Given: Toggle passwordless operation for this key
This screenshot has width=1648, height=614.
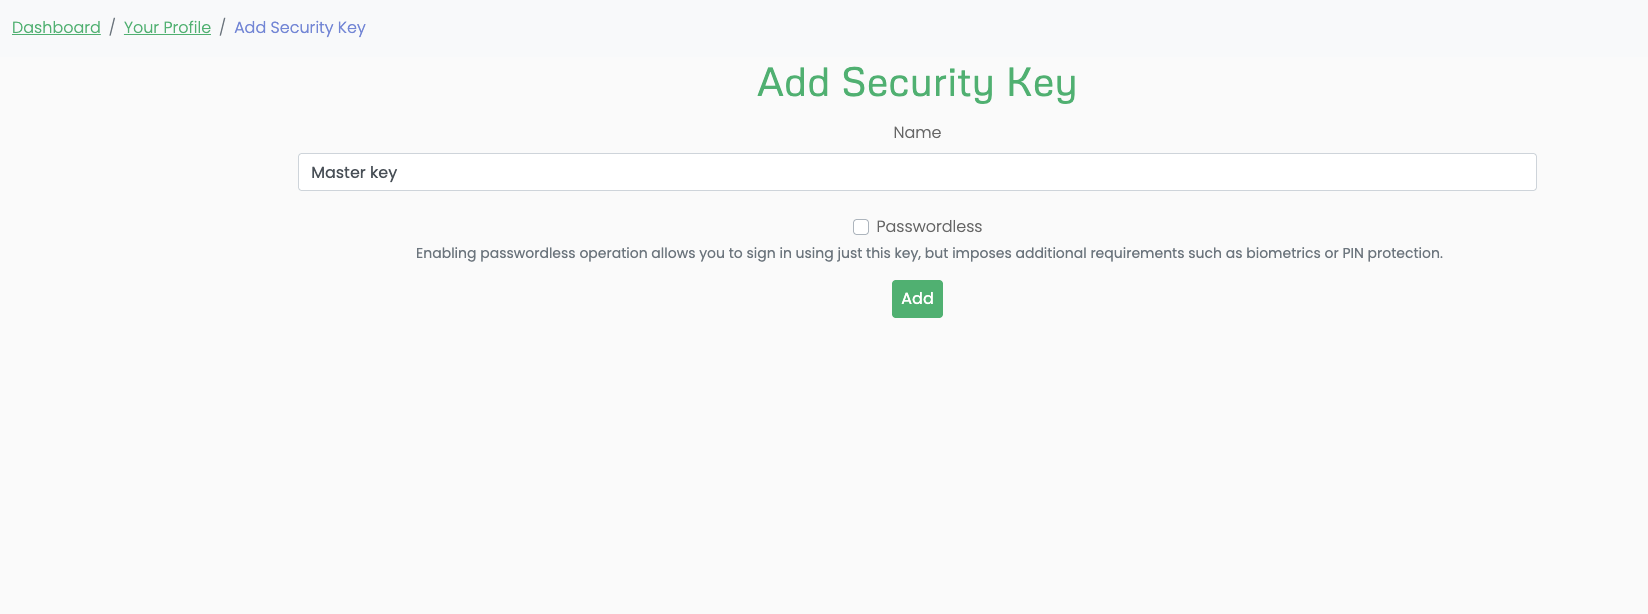Looking at the screenshot, I should [x=861, y=226].
